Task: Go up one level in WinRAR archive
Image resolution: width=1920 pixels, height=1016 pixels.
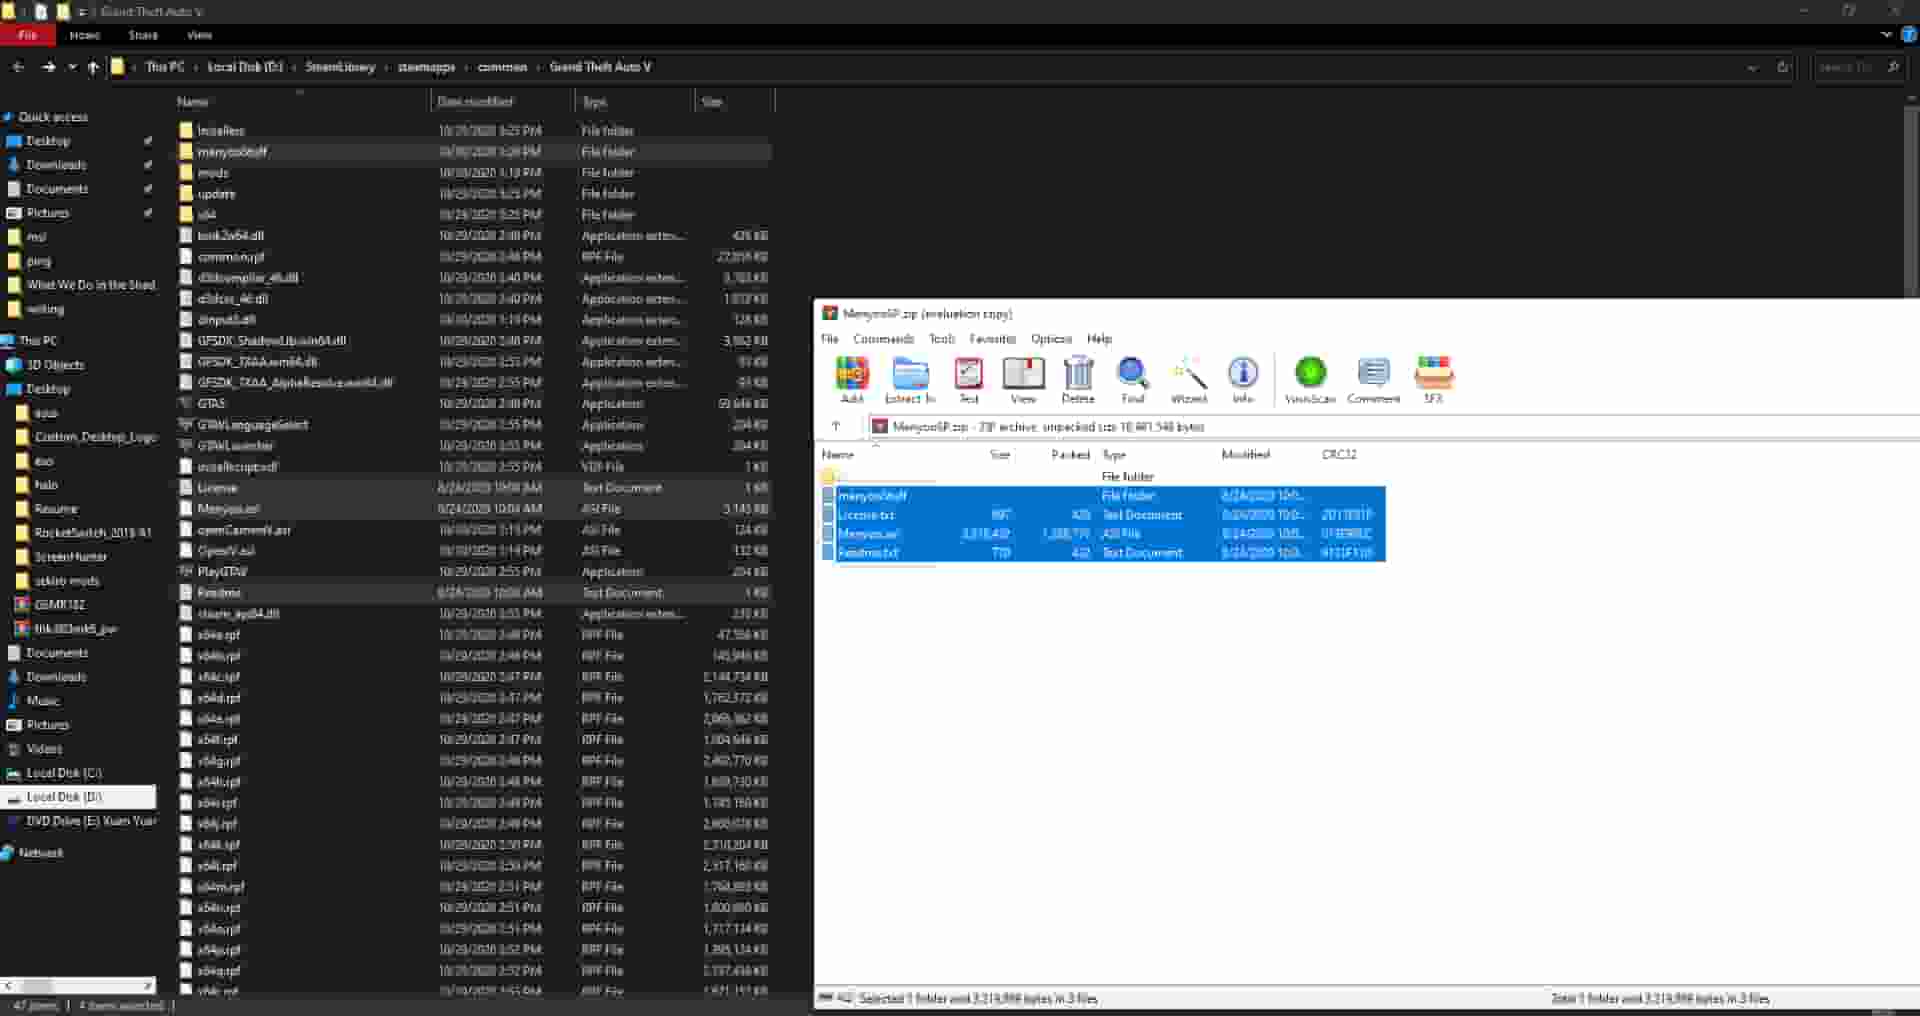Action: pos(836,426)
